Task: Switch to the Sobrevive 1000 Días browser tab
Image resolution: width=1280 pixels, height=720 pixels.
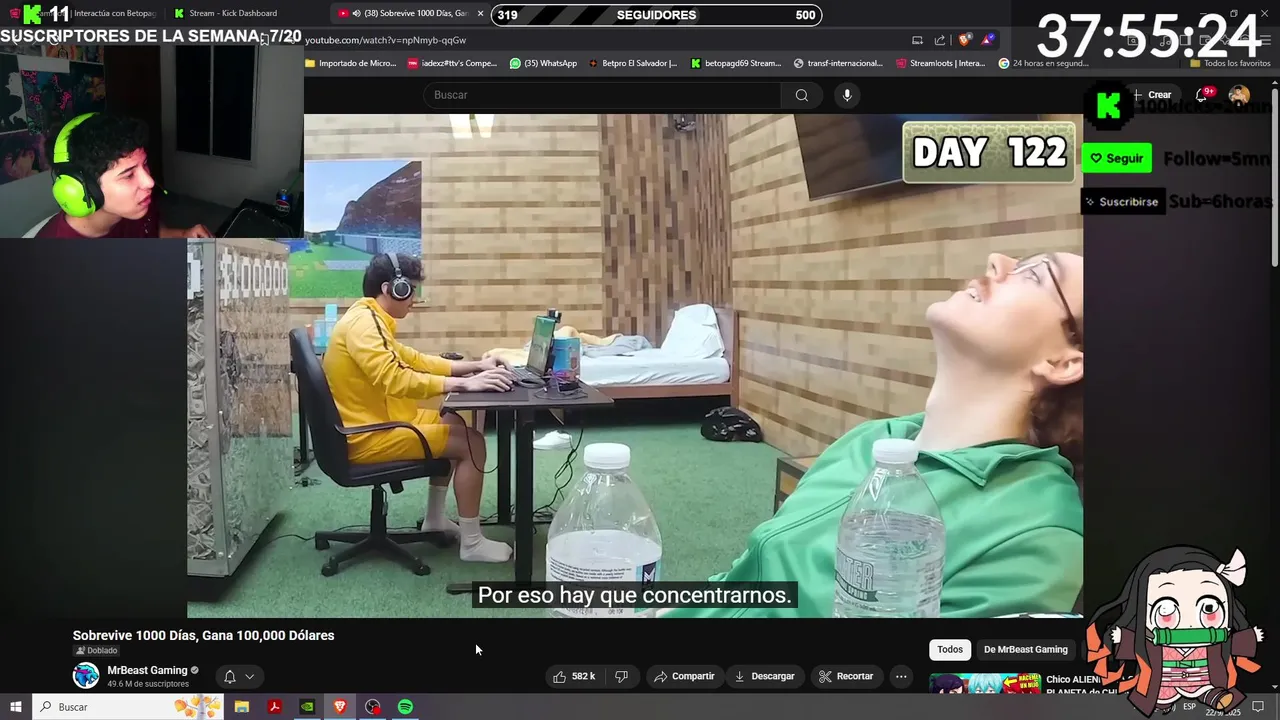Action: pos(411,13)
